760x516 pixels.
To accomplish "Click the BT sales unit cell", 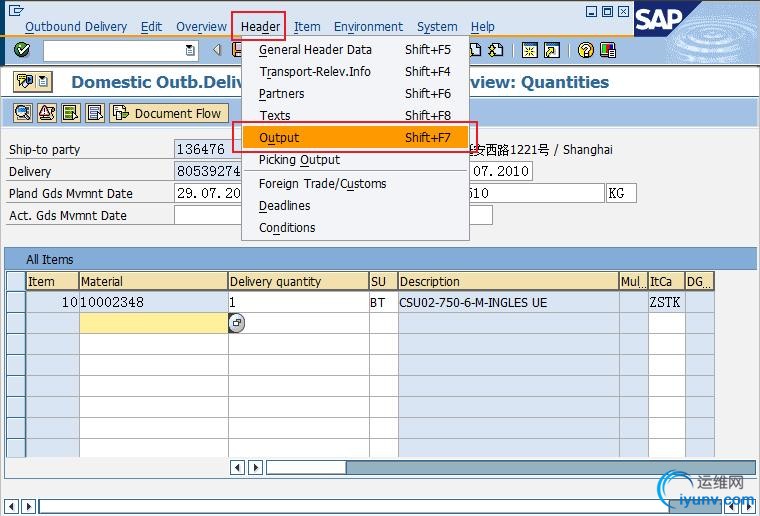I will pos(383,302).
